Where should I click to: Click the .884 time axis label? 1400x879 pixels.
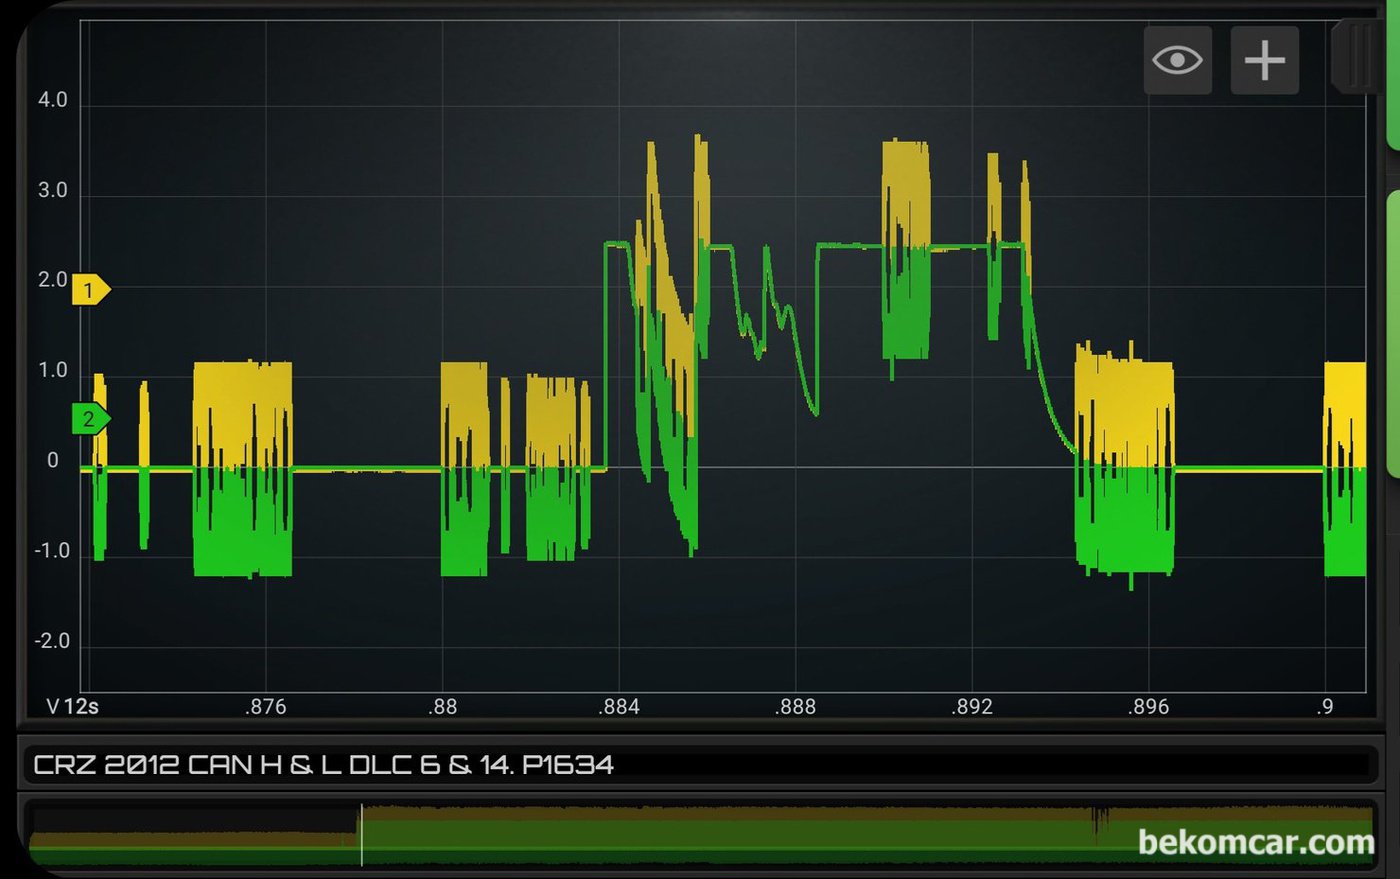(618, 707)
